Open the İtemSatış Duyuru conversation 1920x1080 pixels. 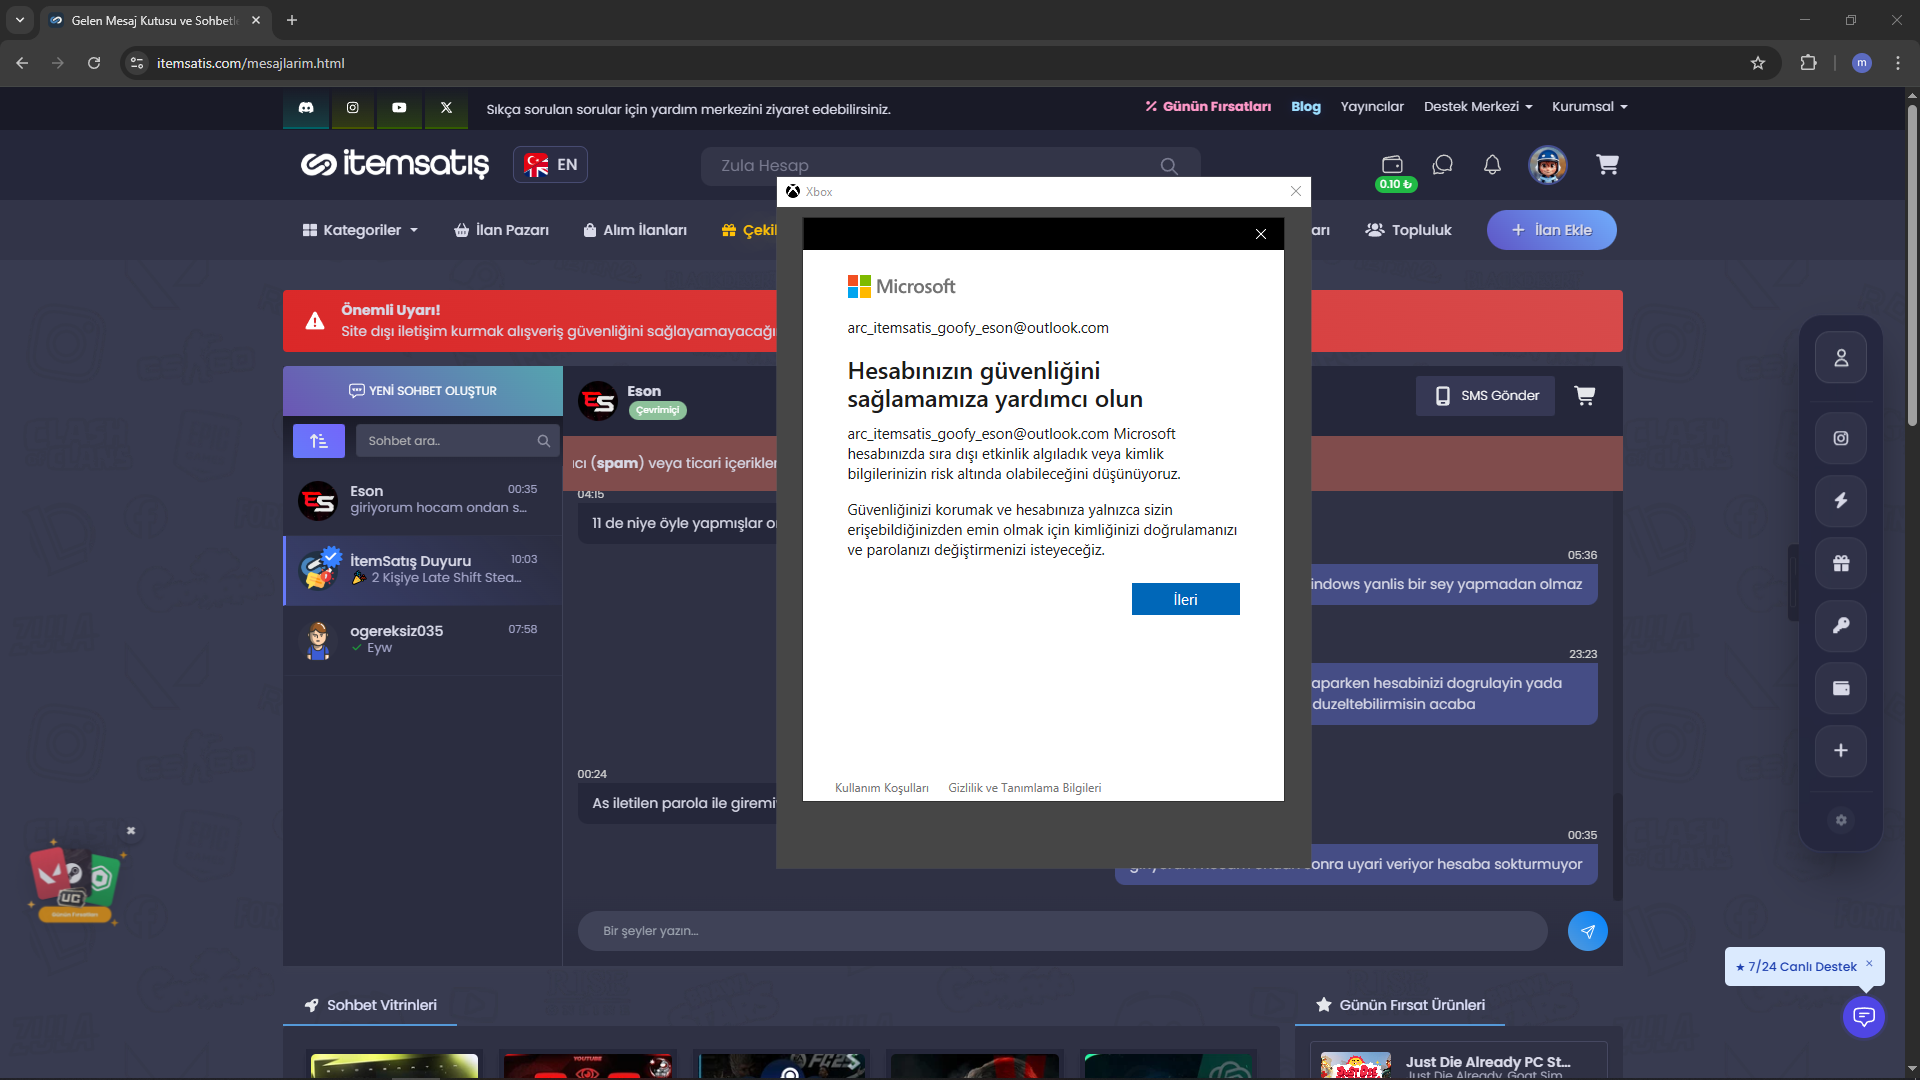tap(423, 570)
